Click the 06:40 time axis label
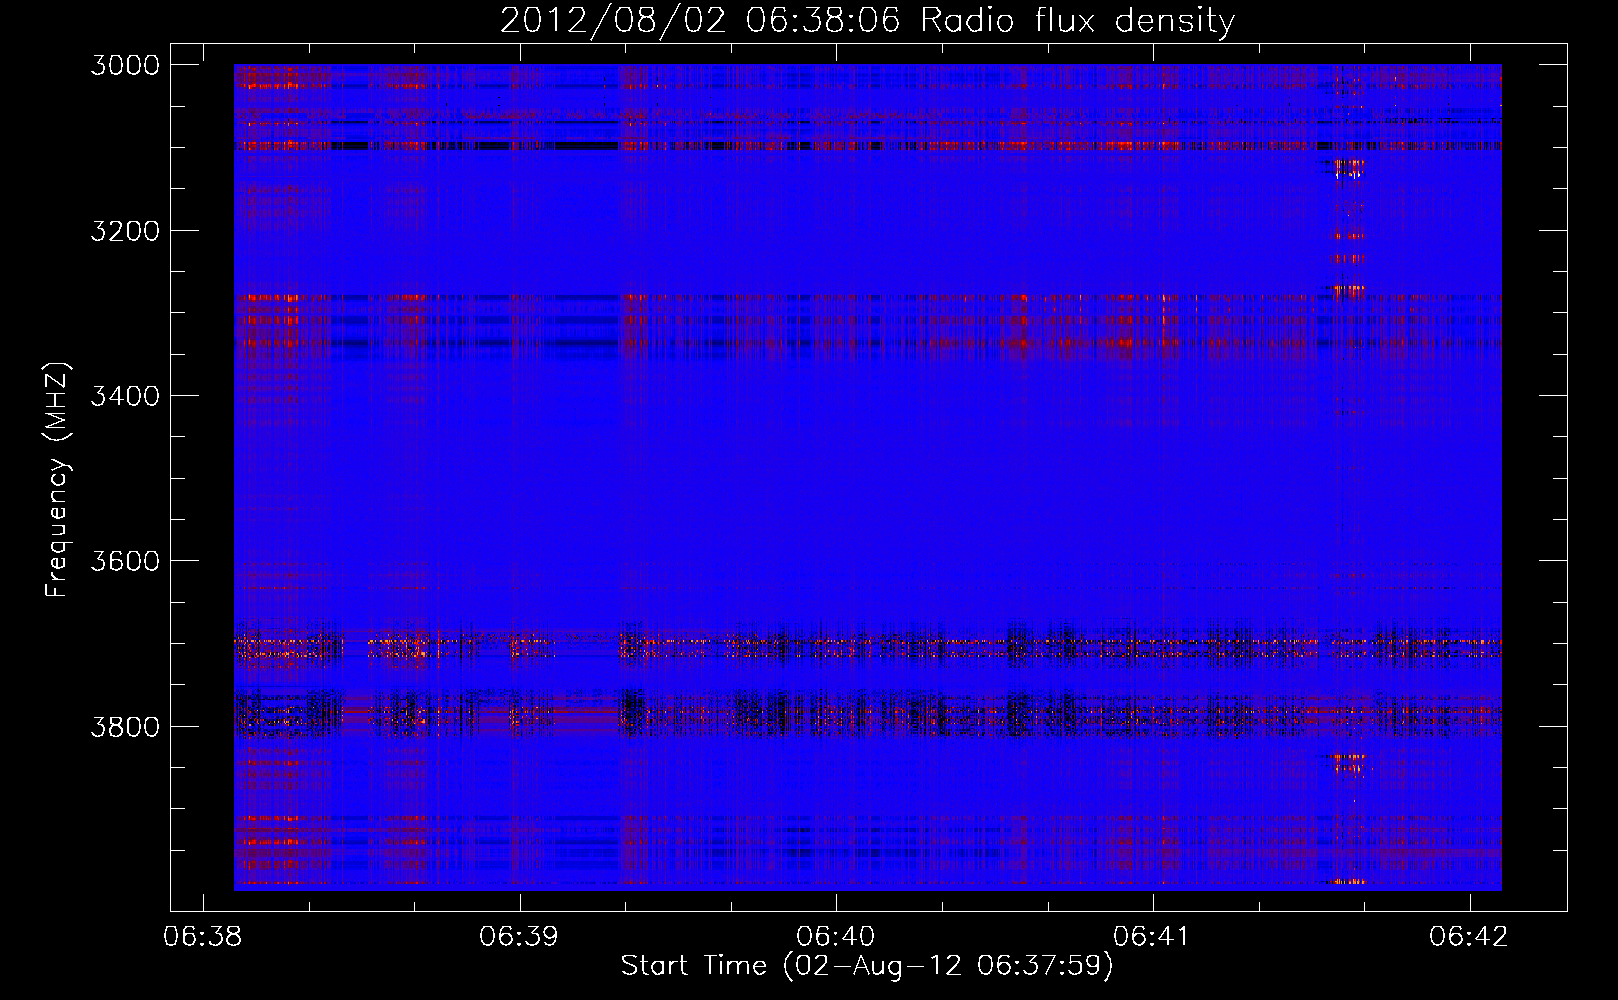 [x=836, y=937]
